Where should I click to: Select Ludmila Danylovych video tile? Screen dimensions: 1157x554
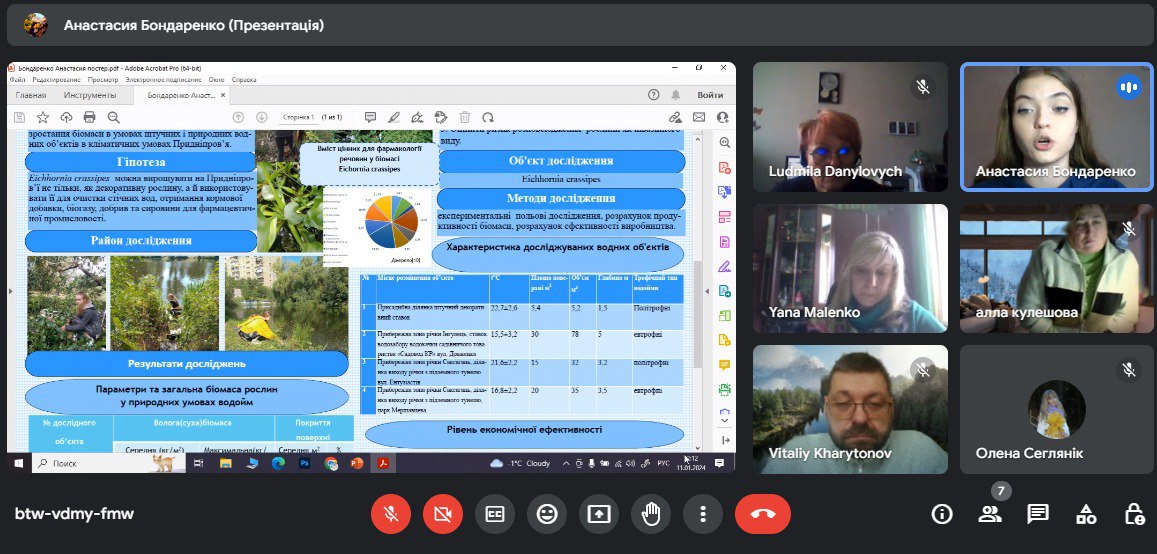850,127
